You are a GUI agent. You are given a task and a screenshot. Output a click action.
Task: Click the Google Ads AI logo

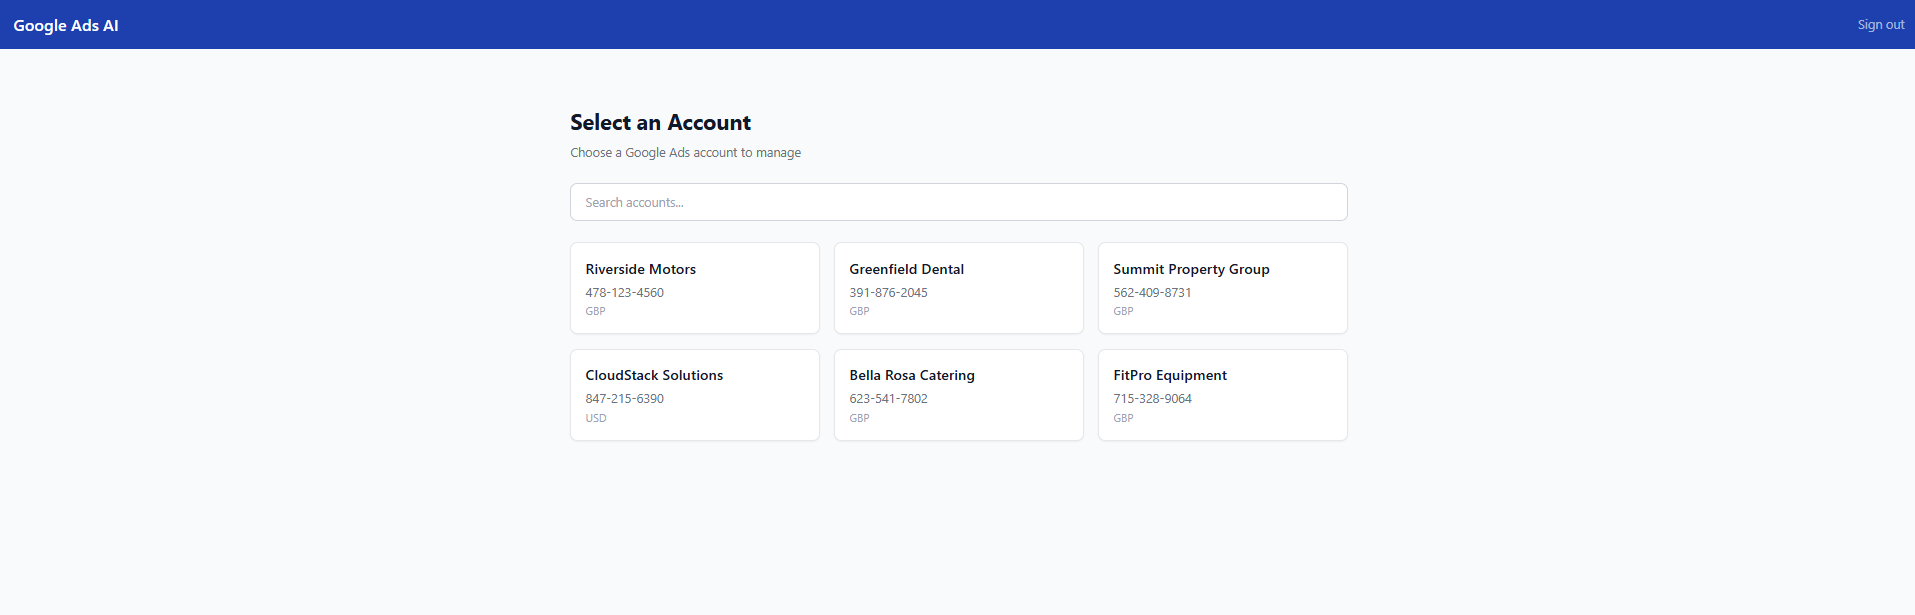coord(66,25)
